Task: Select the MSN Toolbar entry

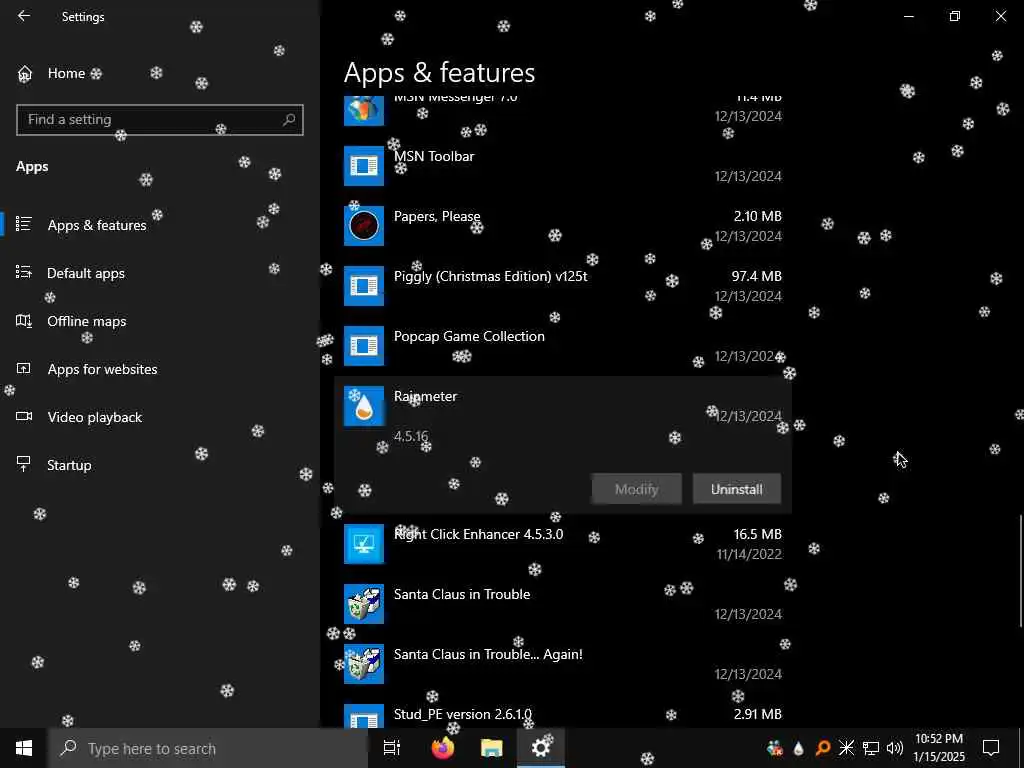Action: click(563, 166)
